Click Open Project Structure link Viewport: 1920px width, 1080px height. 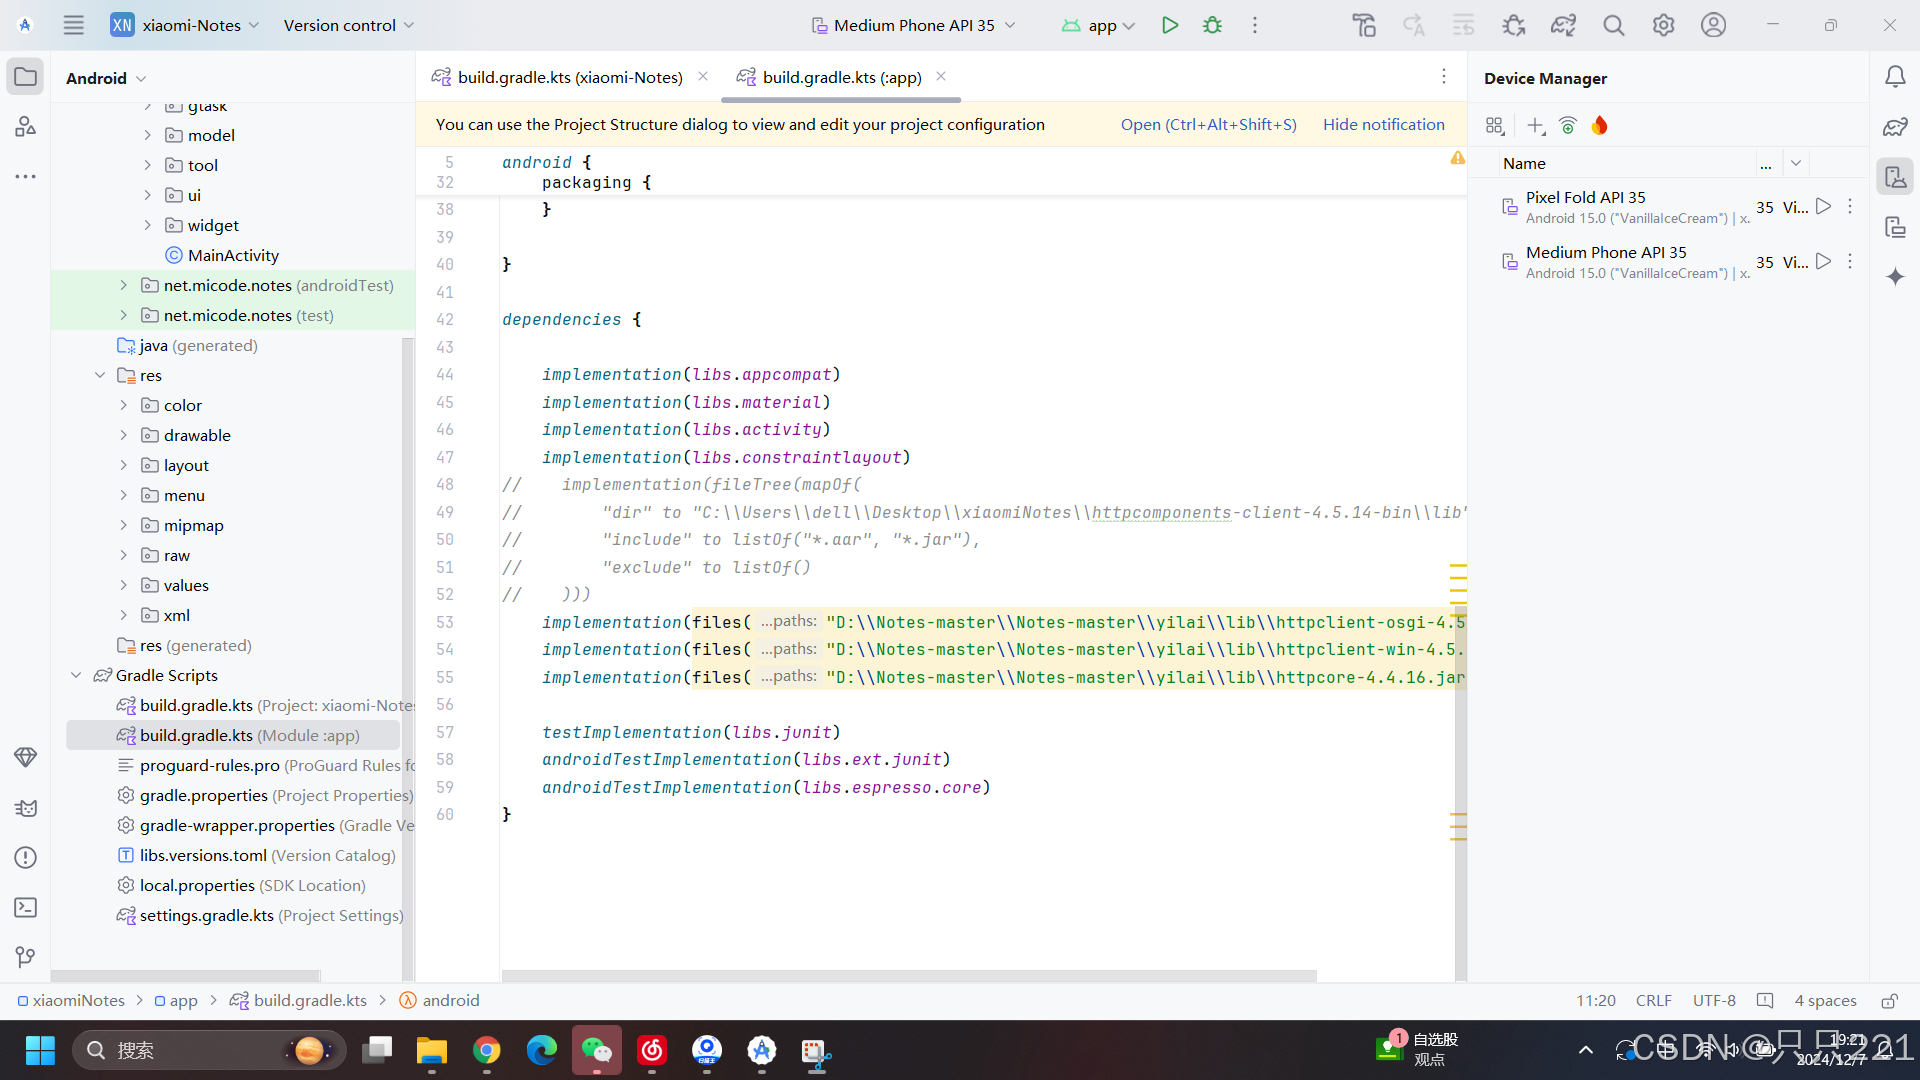click(1208, 124)
